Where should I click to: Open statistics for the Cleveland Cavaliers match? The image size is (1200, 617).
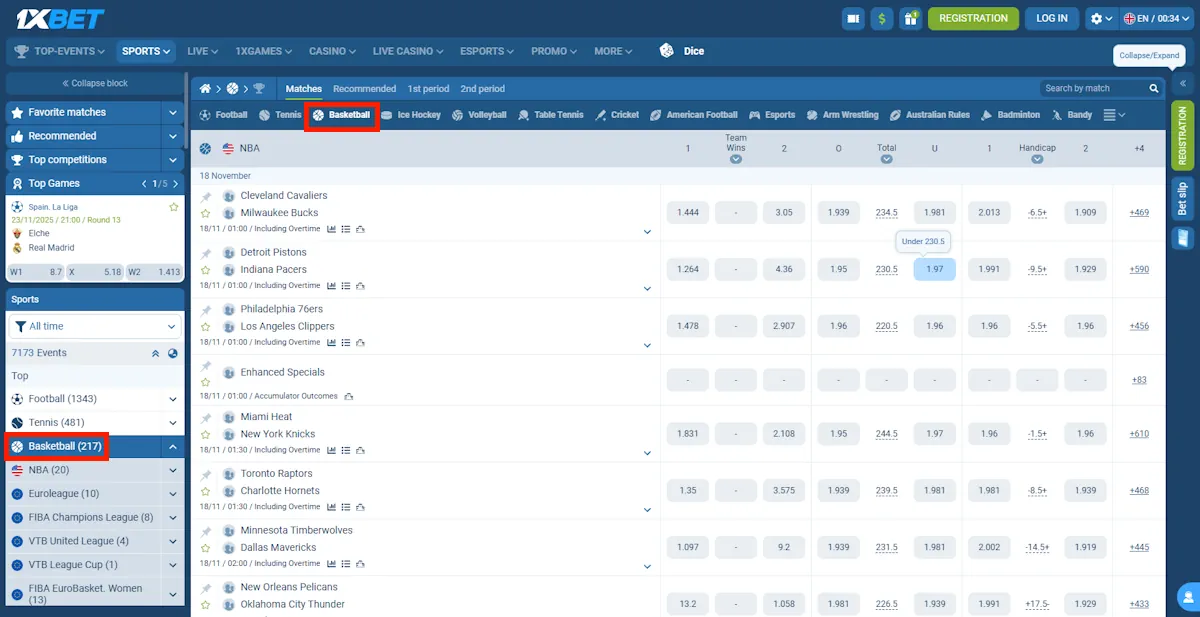(331, 229)
